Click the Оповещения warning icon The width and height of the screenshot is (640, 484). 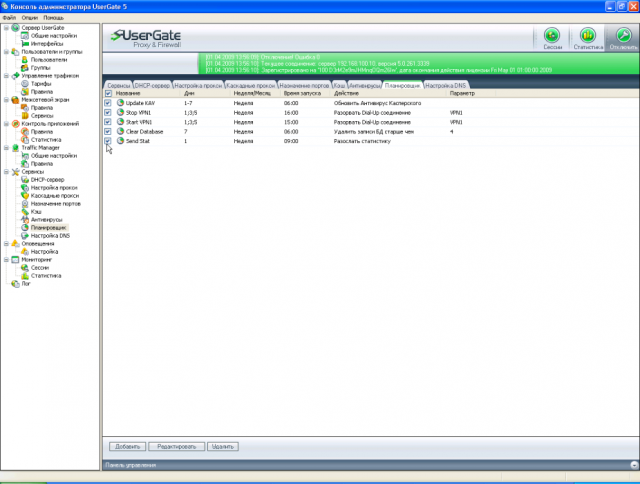tap(16, 244)
